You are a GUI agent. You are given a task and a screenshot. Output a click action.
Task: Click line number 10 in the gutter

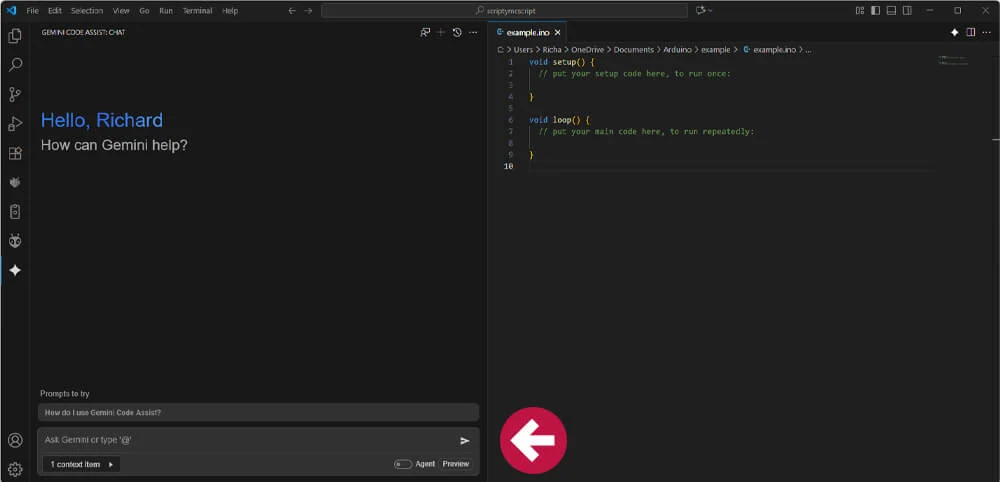click(x=508, y=166)
